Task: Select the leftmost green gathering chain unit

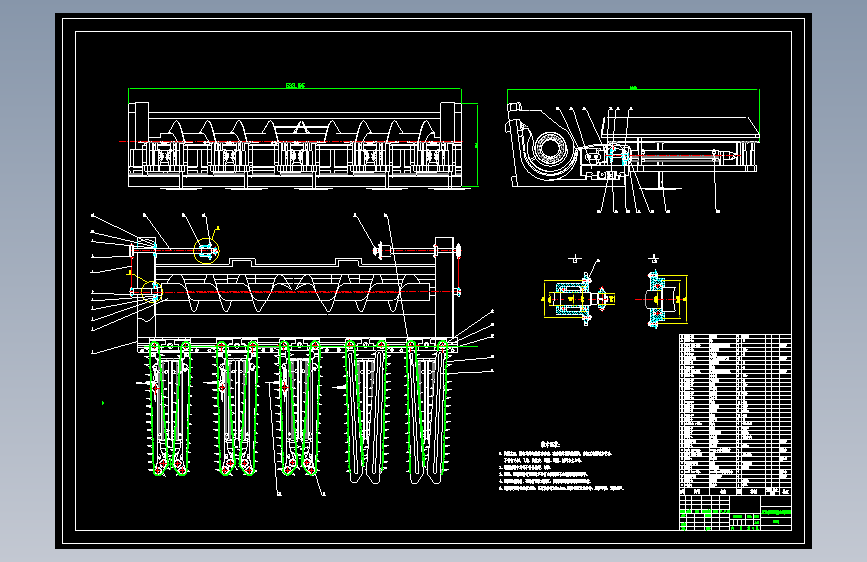Action: click(170, 408)
